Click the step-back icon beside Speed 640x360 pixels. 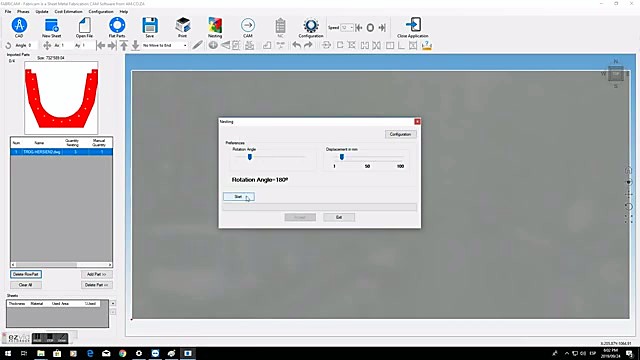coord(359,28)
